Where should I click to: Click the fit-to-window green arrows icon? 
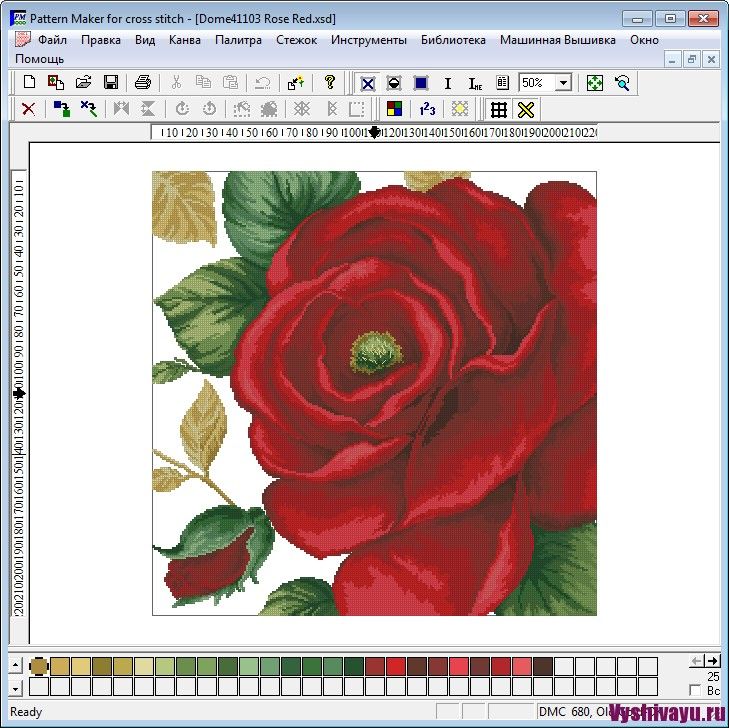595,83
